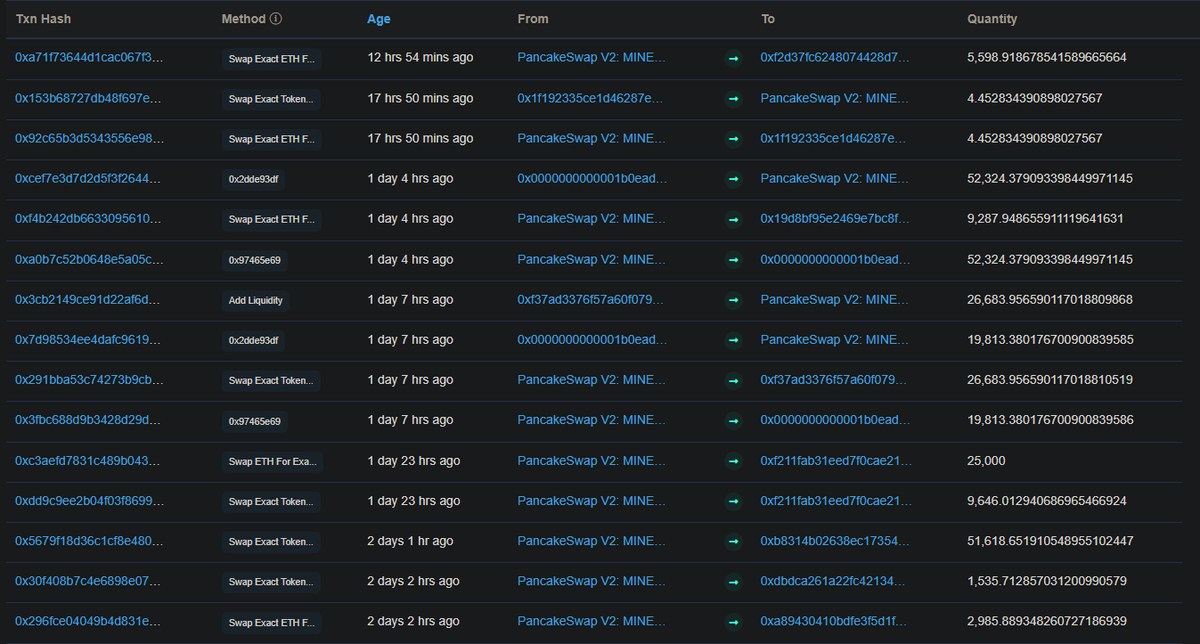
Task: Open To address in 0xc3aefd7831c489b043 row
Action: [836, 461]
